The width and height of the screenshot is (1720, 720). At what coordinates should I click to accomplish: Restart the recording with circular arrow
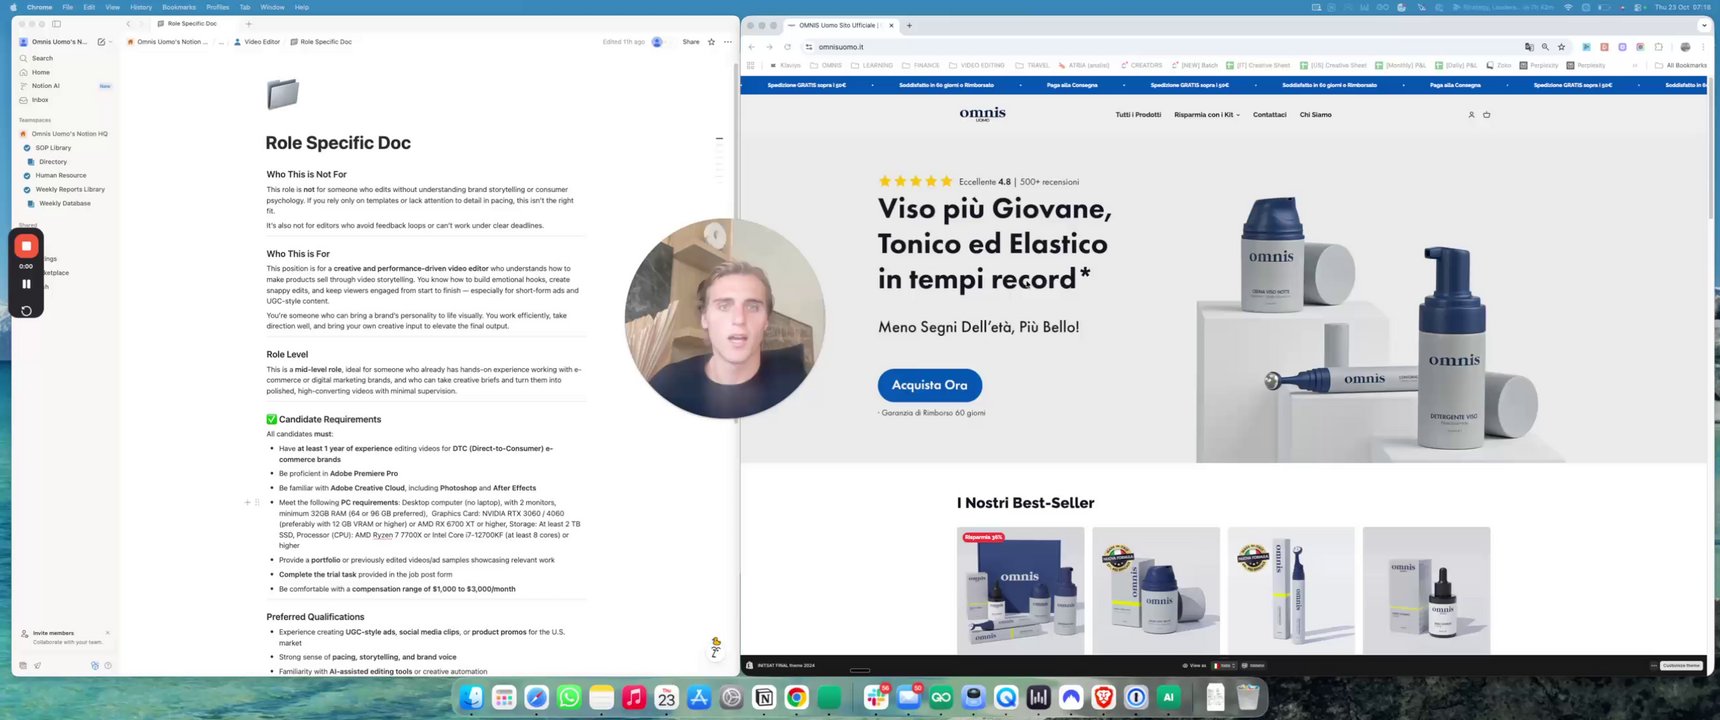pyautogui.click(x=26, y=311)
